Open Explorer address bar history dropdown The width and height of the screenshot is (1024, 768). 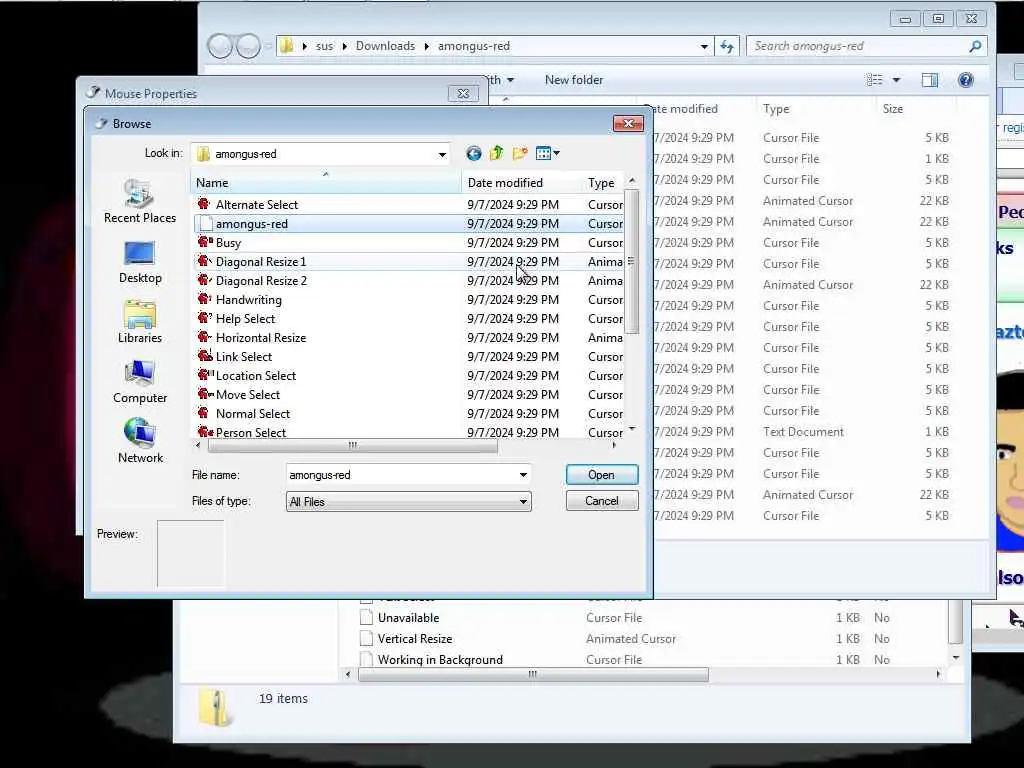coord(704,46)
